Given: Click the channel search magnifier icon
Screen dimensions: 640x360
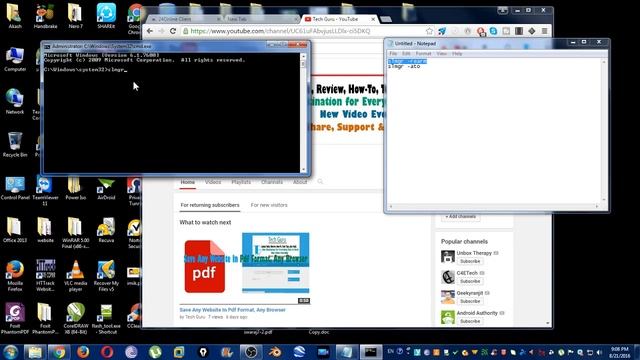Looking at the screenshot, I should click(320, 182).
